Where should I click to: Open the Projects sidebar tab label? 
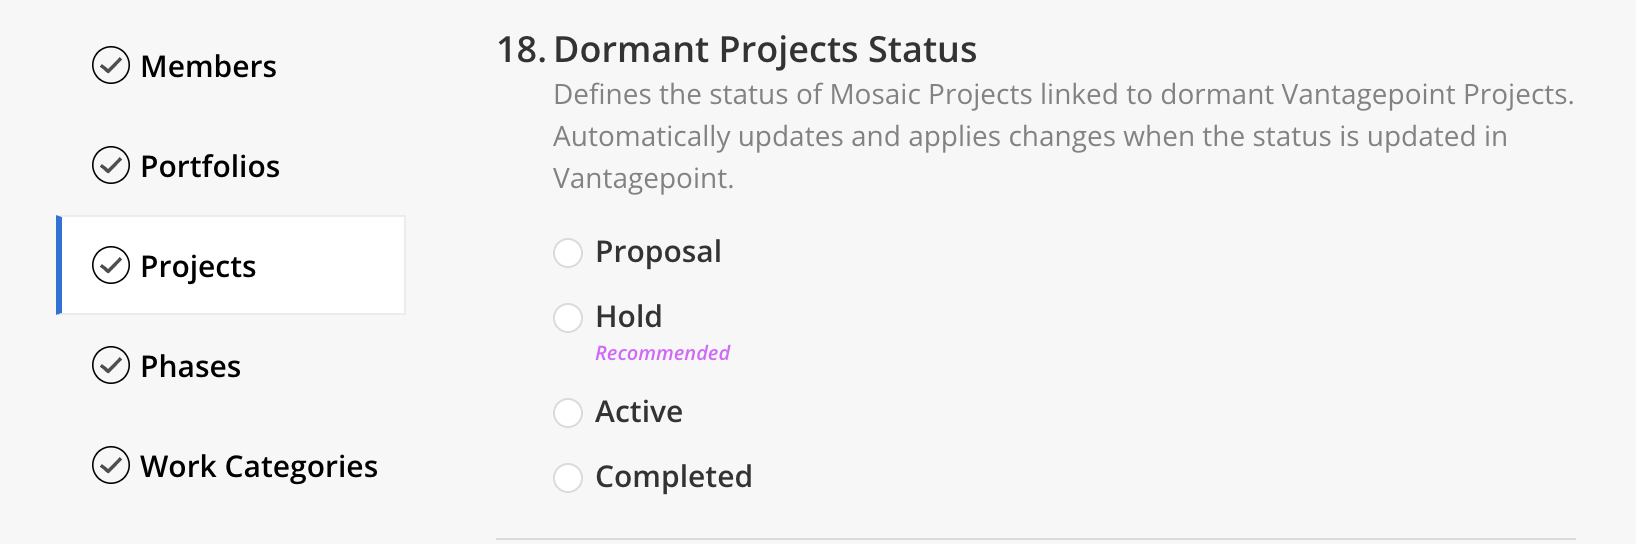(x=198, y=267)
